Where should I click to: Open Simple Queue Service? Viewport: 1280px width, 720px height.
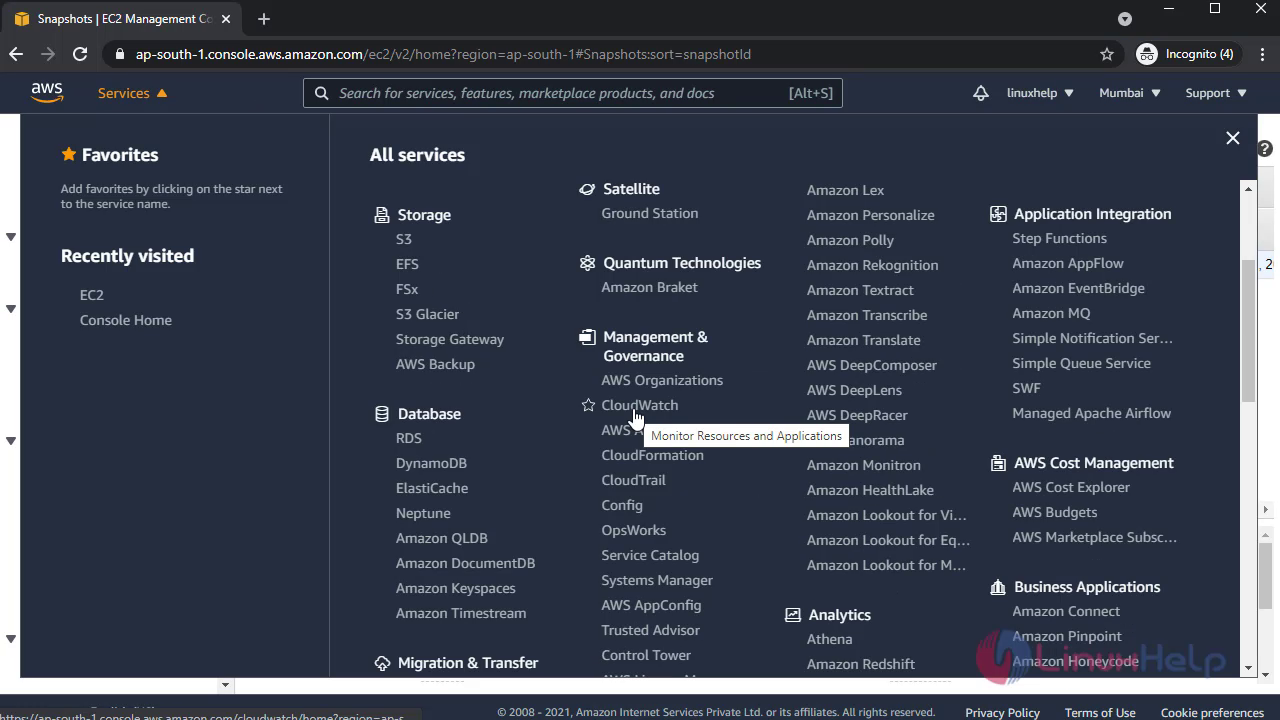click(x=1081, y=363)
